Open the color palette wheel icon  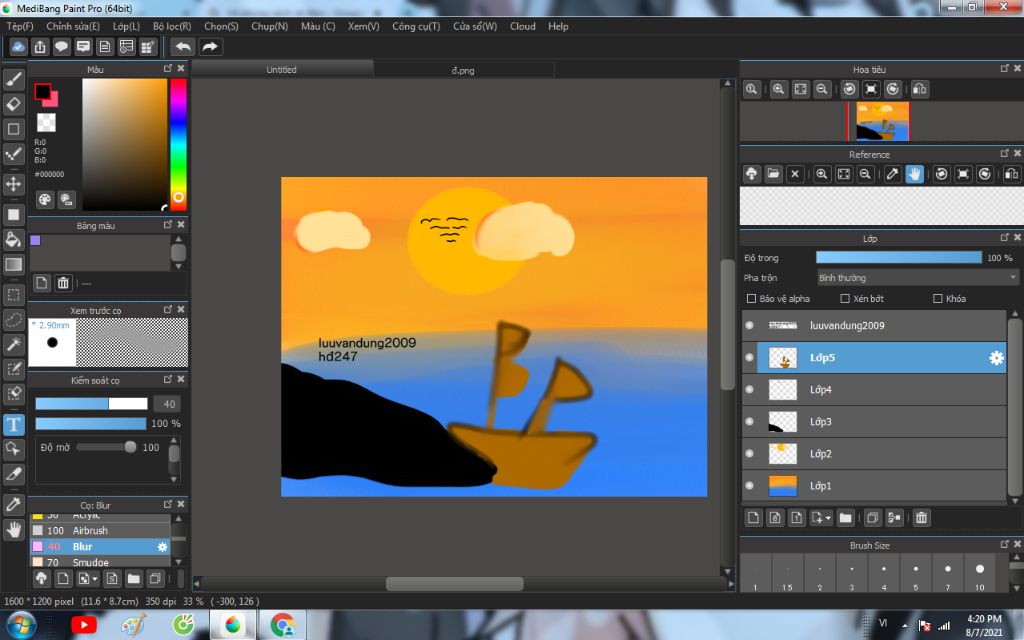click(44, 200)
